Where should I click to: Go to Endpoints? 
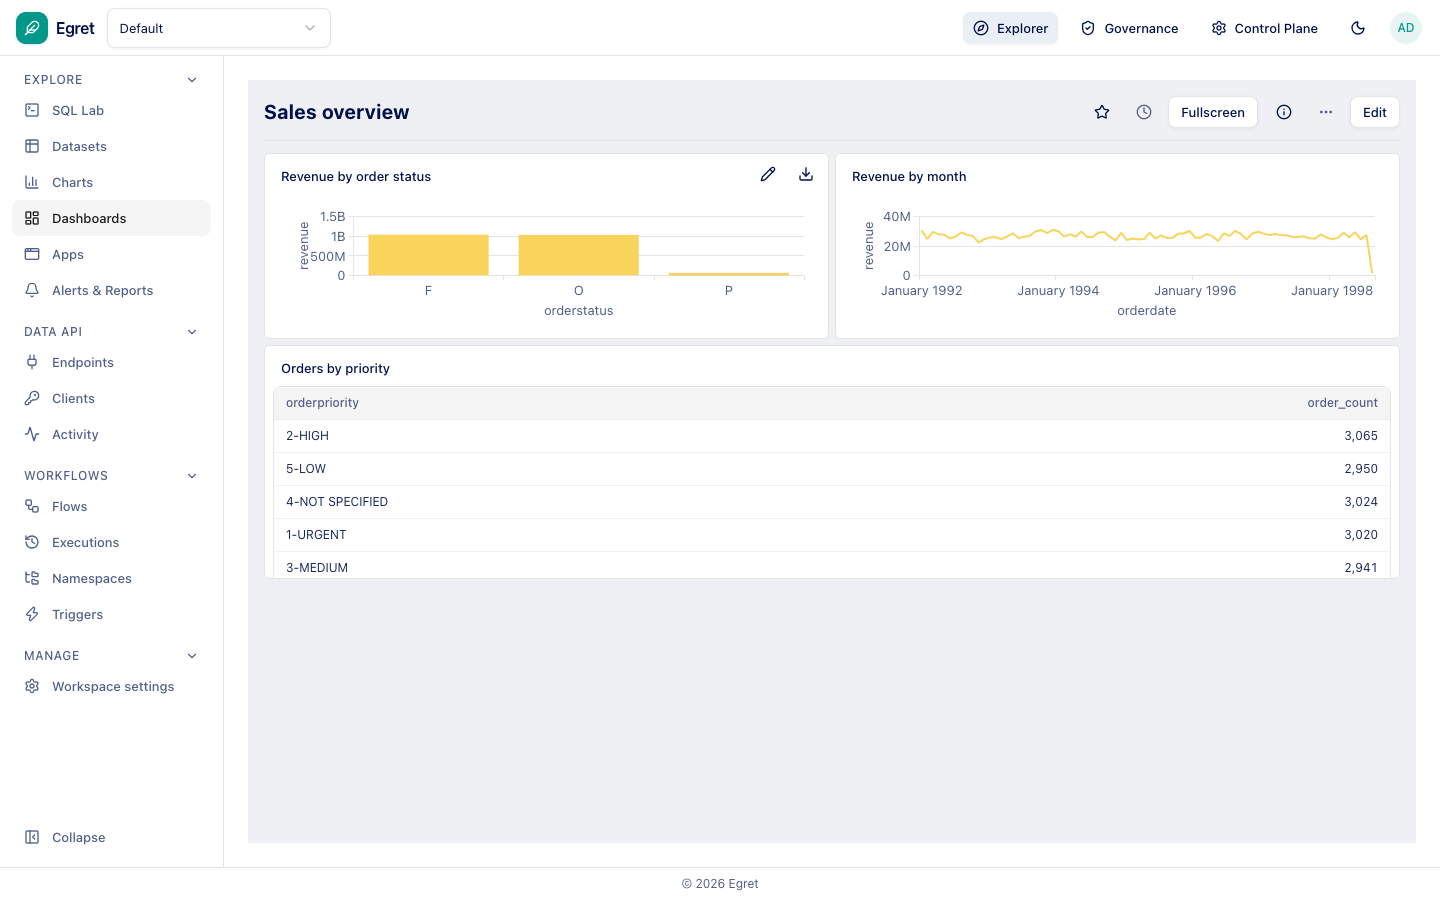tap(111, 362)
